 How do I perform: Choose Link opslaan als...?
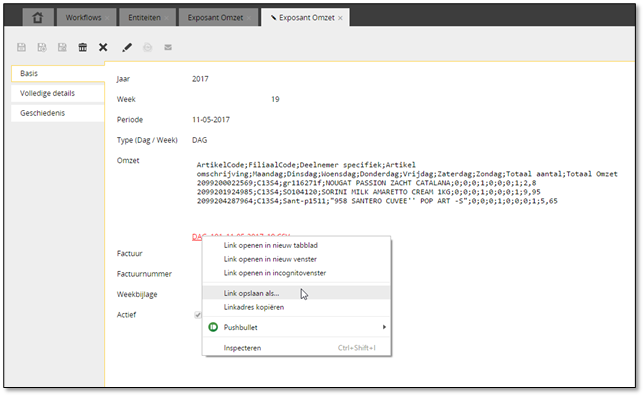[x=296, y=293]
